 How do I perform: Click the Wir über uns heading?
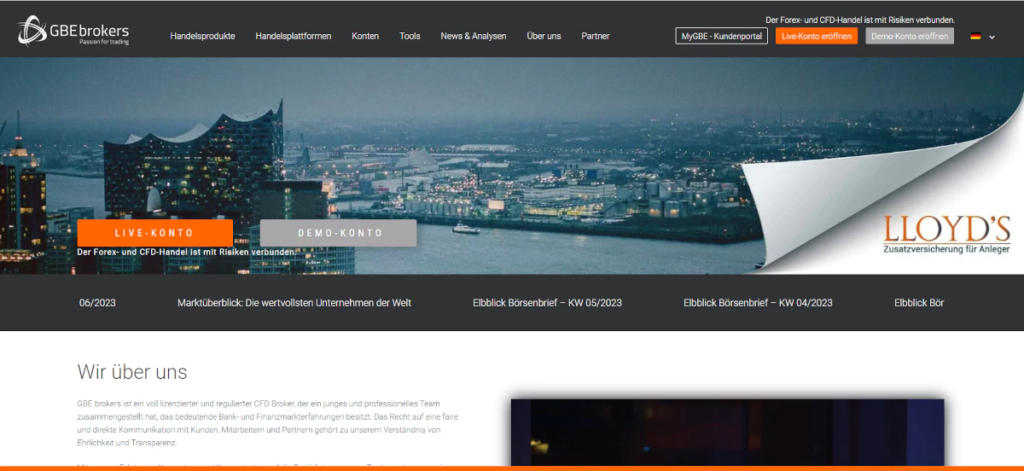133,372
